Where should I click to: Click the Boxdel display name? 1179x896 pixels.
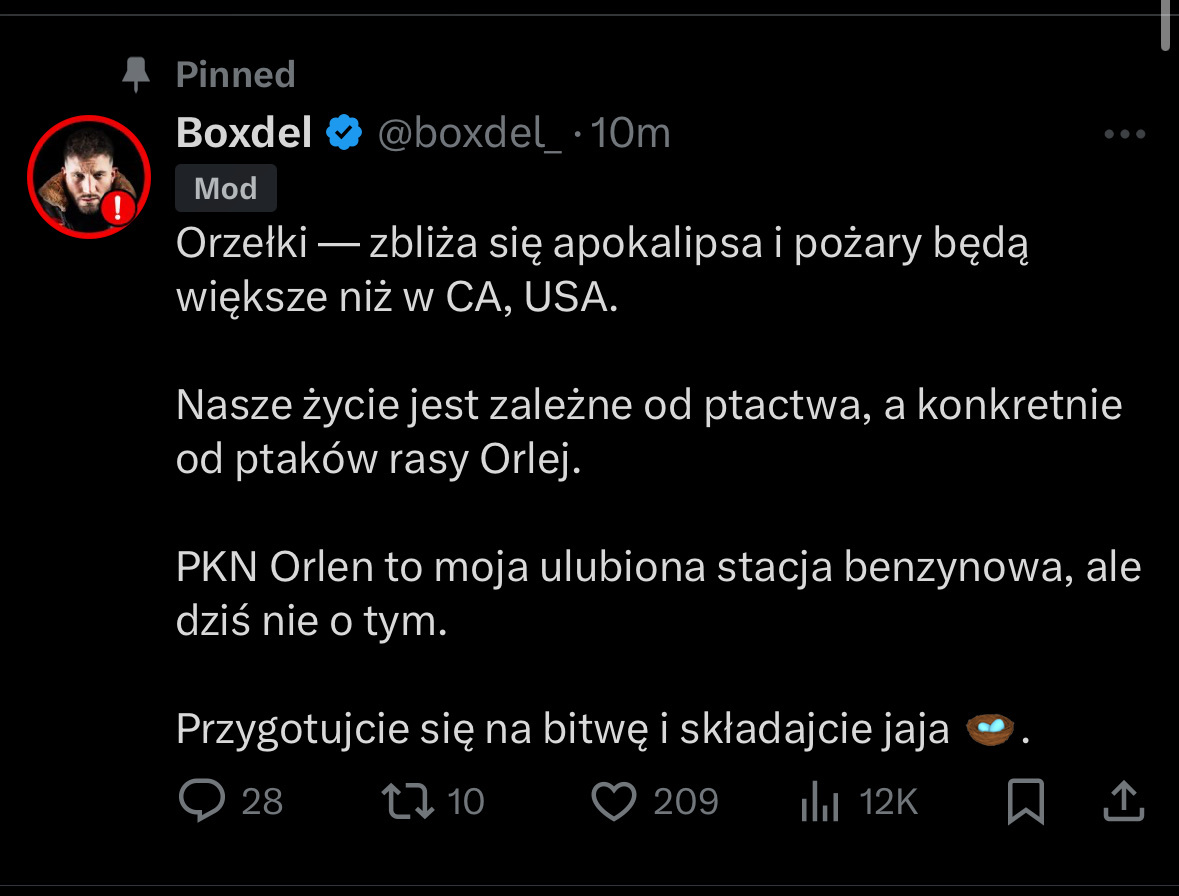tap(244, 133)
